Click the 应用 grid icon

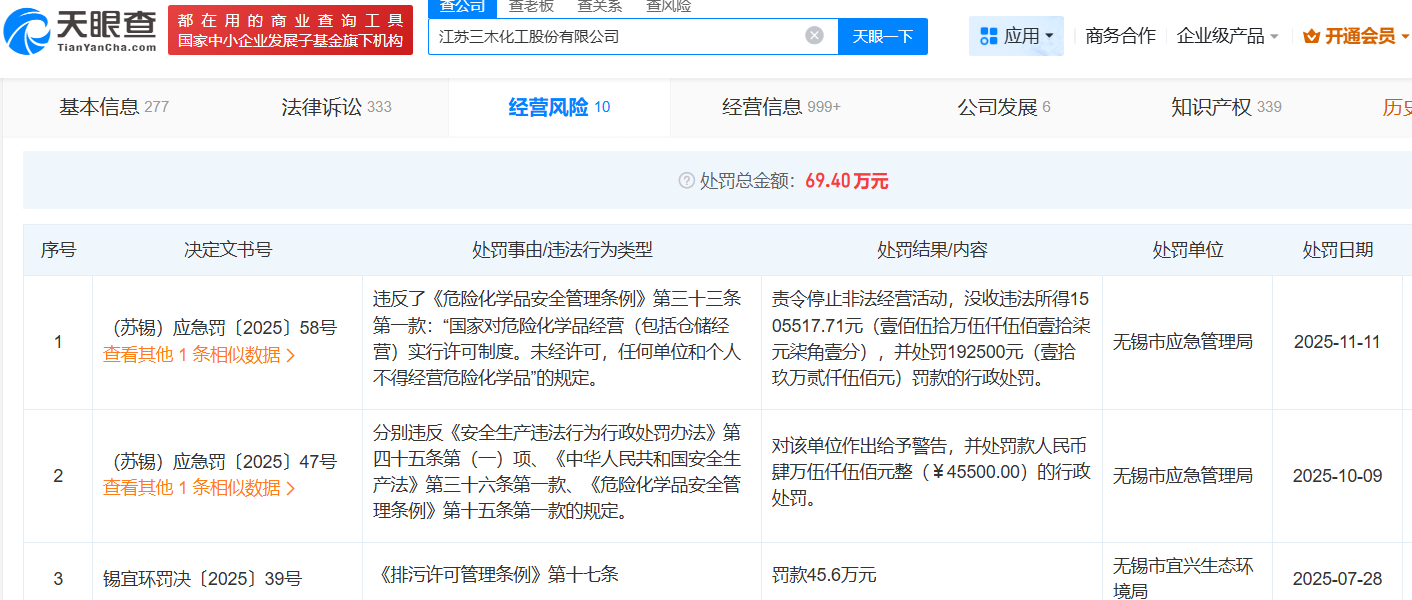pos(989,36)
